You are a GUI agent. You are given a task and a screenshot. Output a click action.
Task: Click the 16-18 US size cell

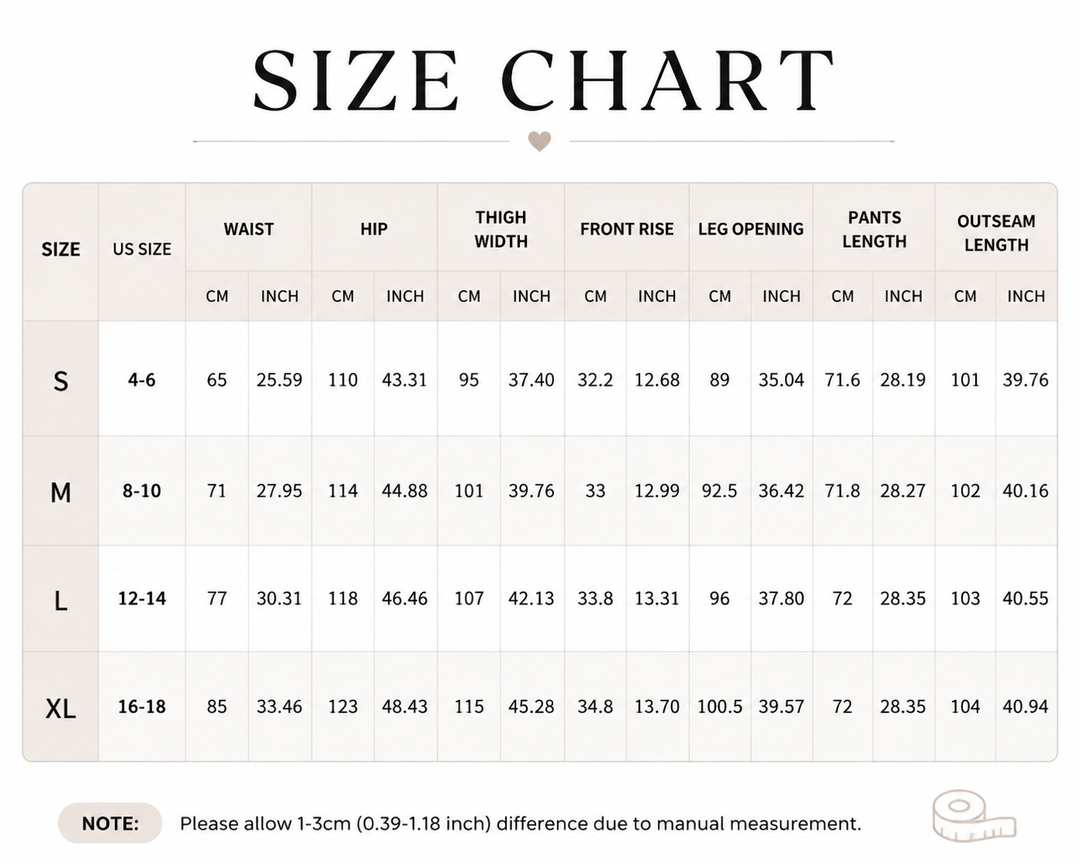coord(142,707)
